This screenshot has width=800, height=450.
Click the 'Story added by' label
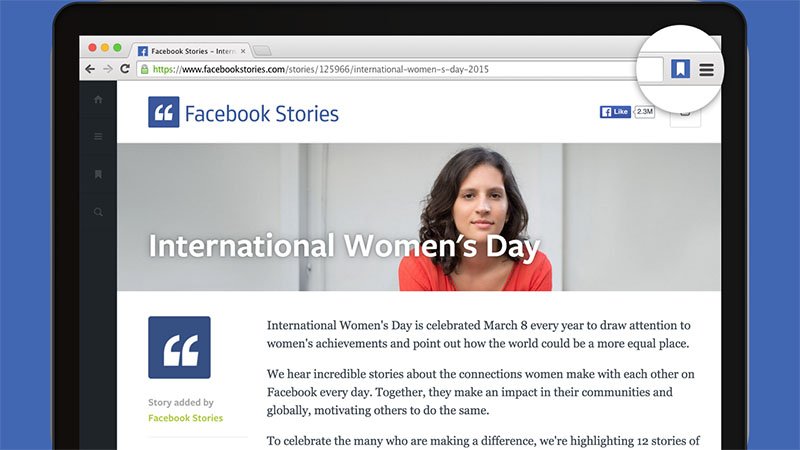(x=181, y=402)
